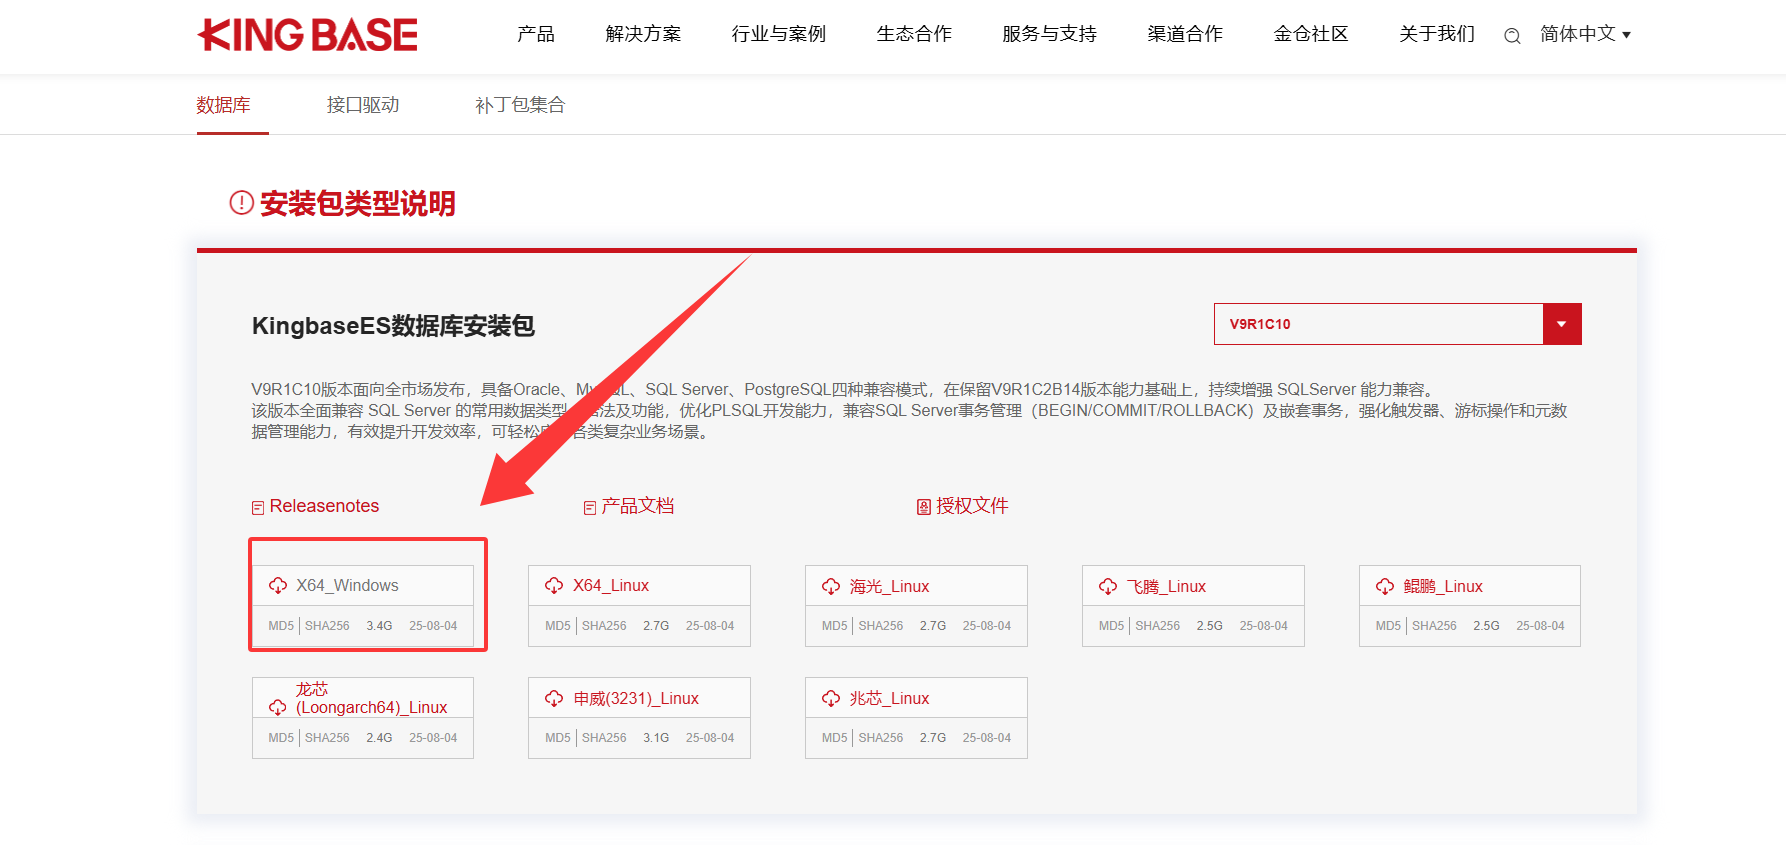Switch to the 数据库 tab

pyautogui.click(x=223, y=105)
